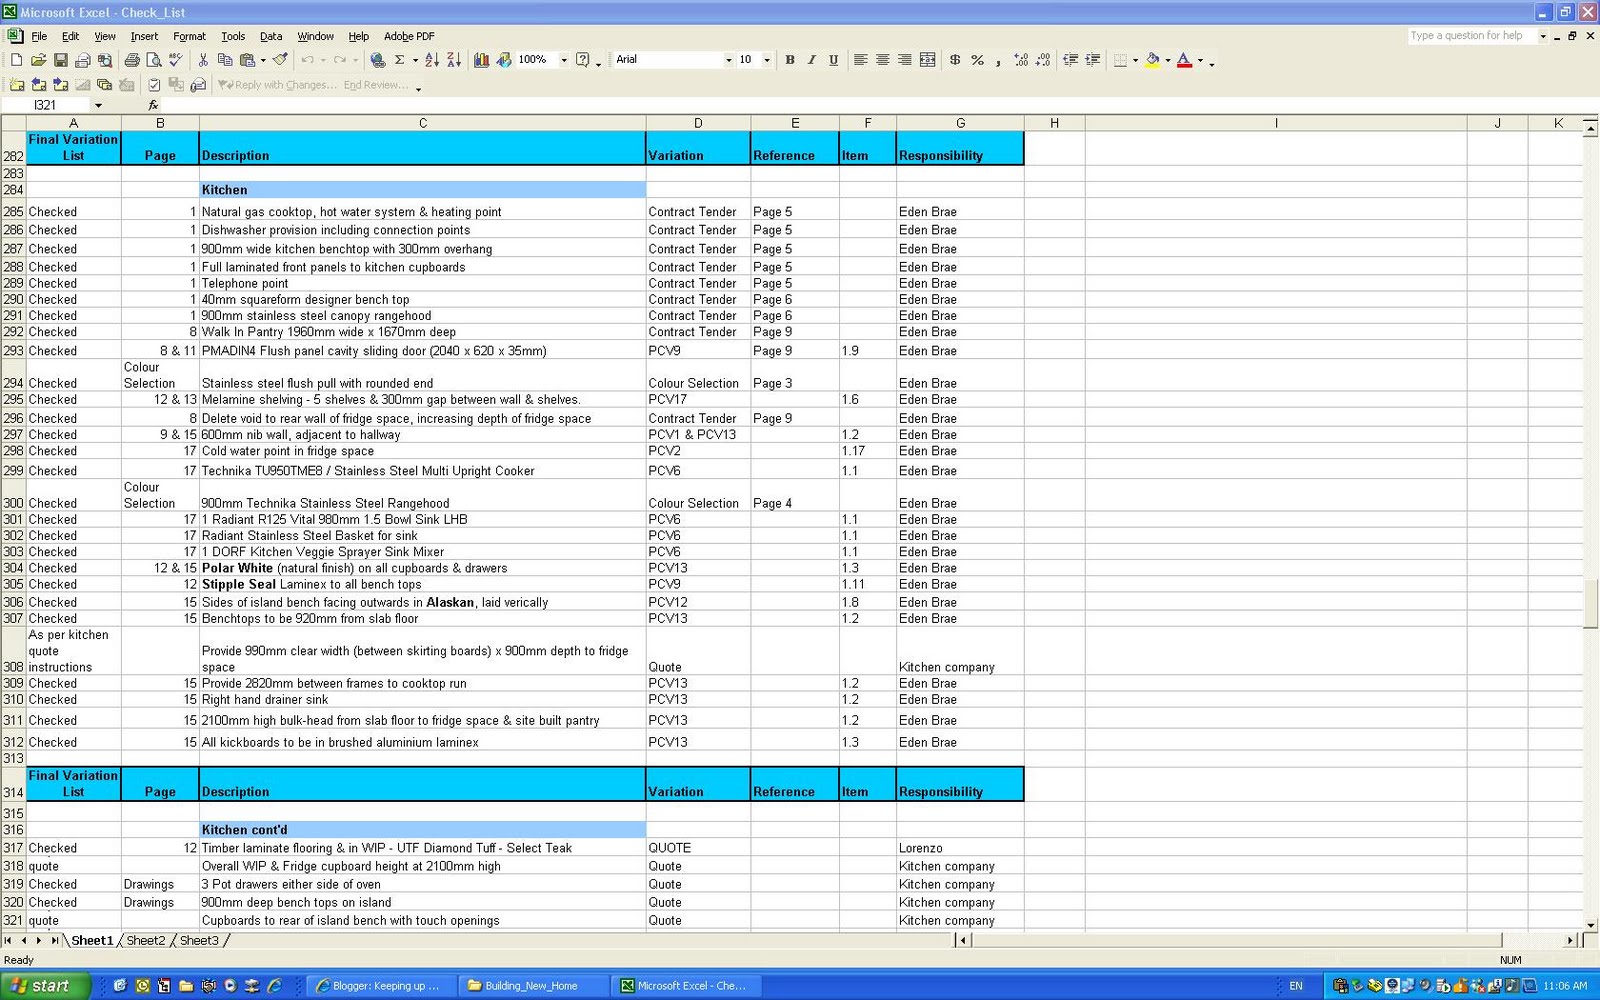The image size is (1600, 1000).
Task: Sort the selection descending Z to A
Action: (454, 60)
